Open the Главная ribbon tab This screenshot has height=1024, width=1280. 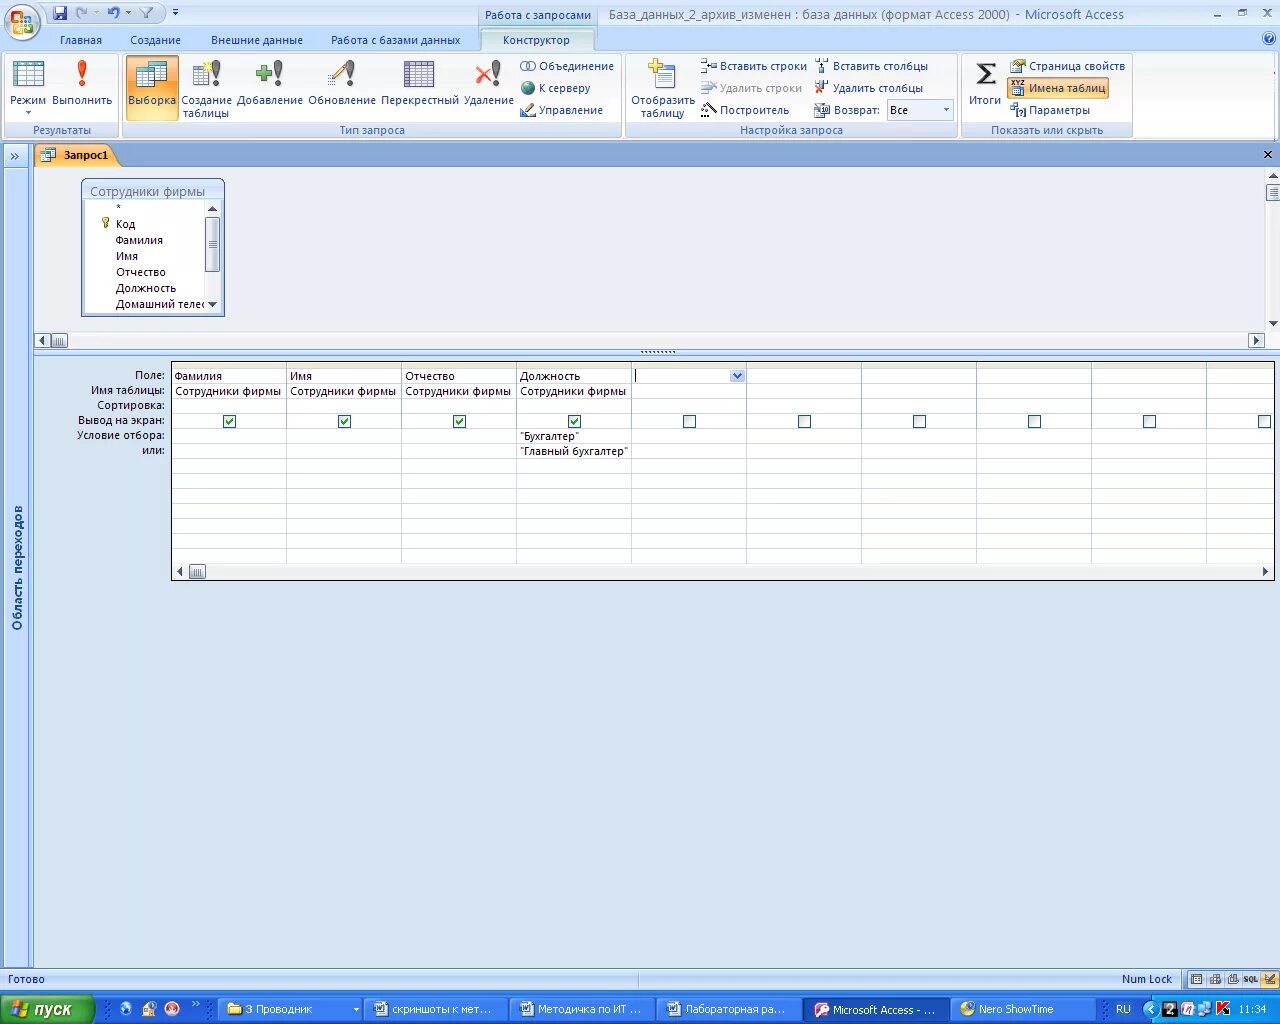coord(81,40)
